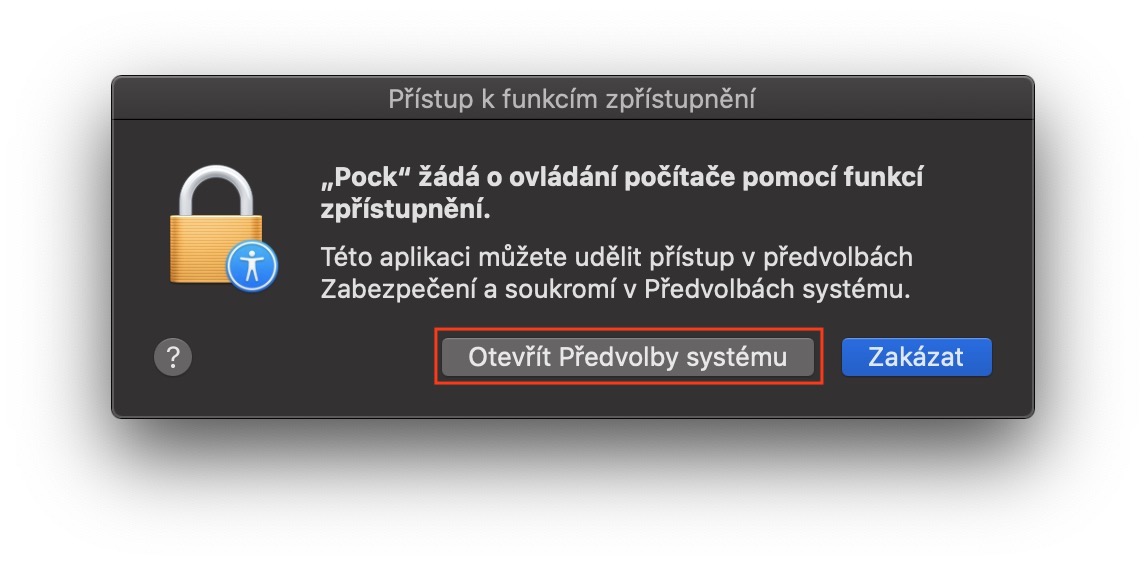Click the blue accessibility badge icon
This screenshot has width=1146, height=566.
coord(251,265)
